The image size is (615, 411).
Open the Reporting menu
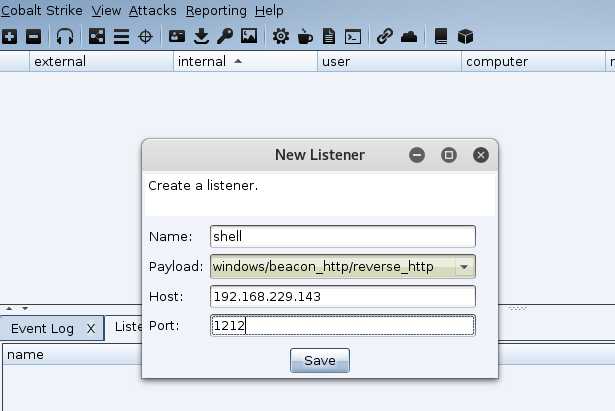tap(216, 11)
